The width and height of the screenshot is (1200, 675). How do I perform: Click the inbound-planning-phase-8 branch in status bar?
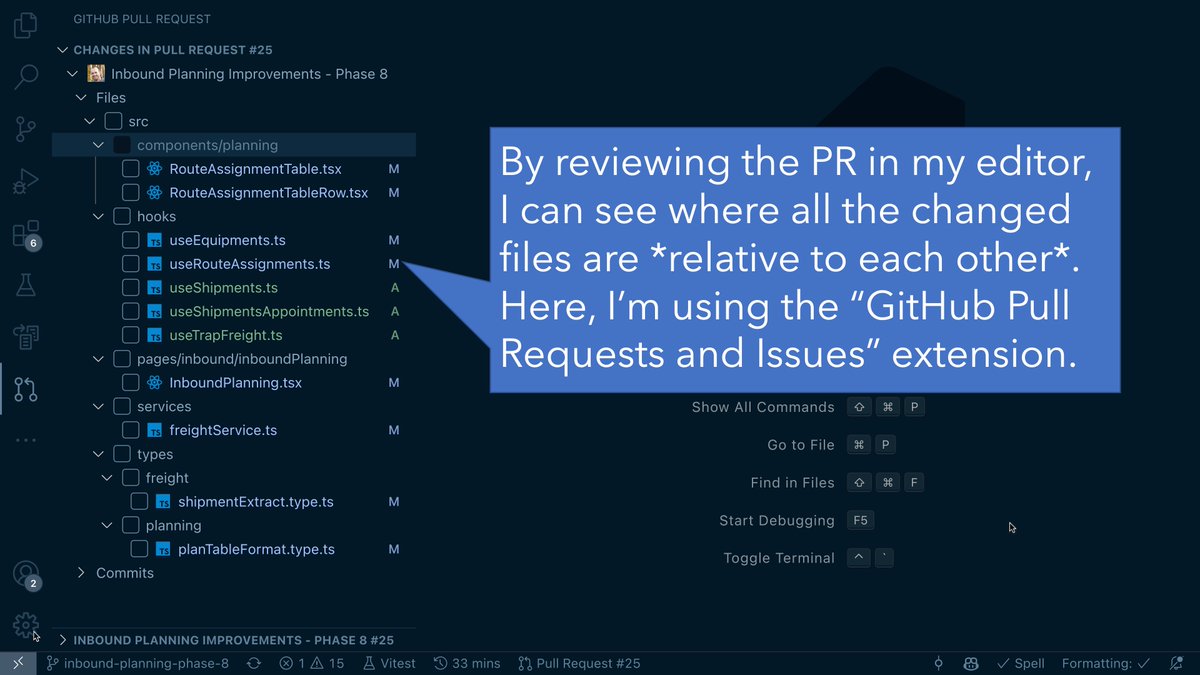(x=138, y=663)
